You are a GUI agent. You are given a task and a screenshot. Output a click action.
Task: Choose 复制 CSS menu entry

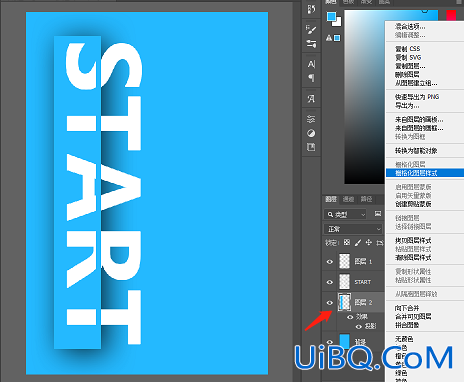408,49
